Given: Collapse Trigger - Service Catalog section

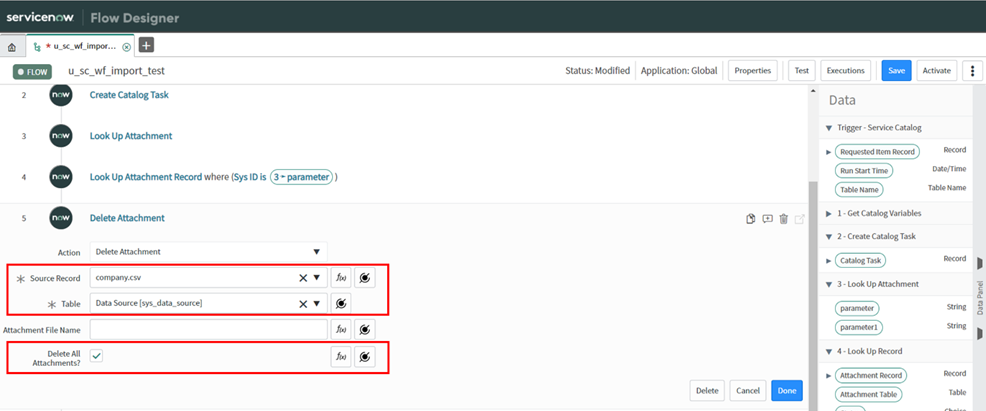Looking at the screenshot, I should tap(829, 128).
